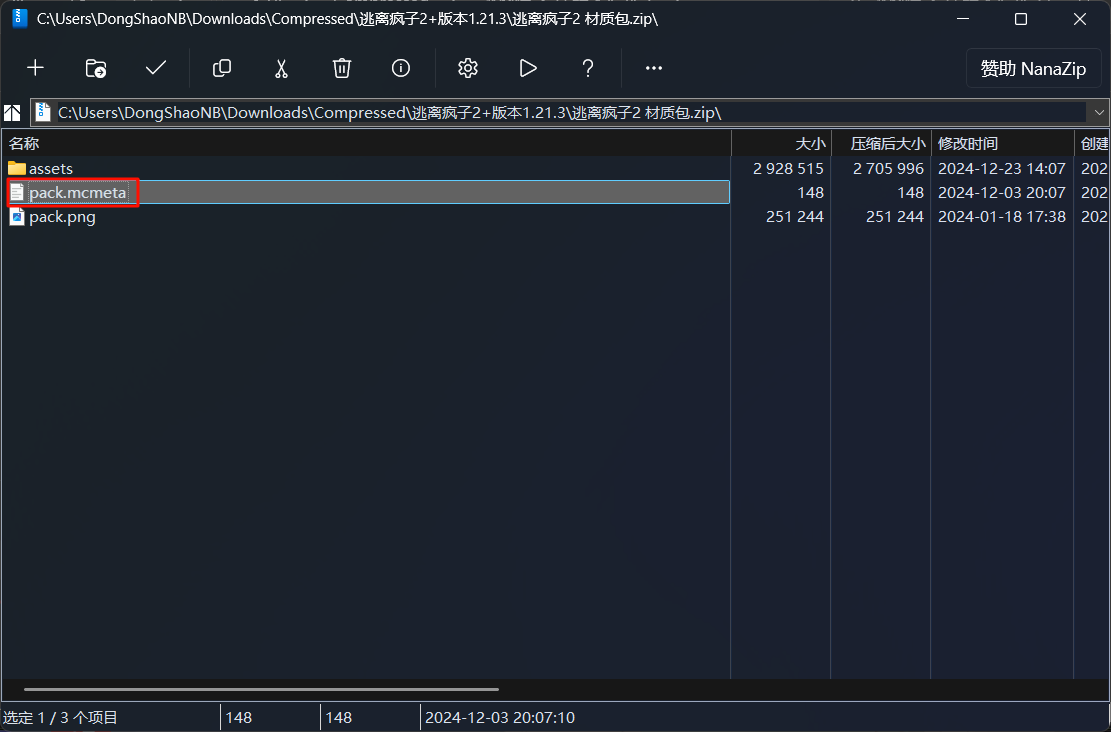Click the Extract folder toolbar icon
Image resolution: width=1111 pixels, height=732 pixels.
96,68
